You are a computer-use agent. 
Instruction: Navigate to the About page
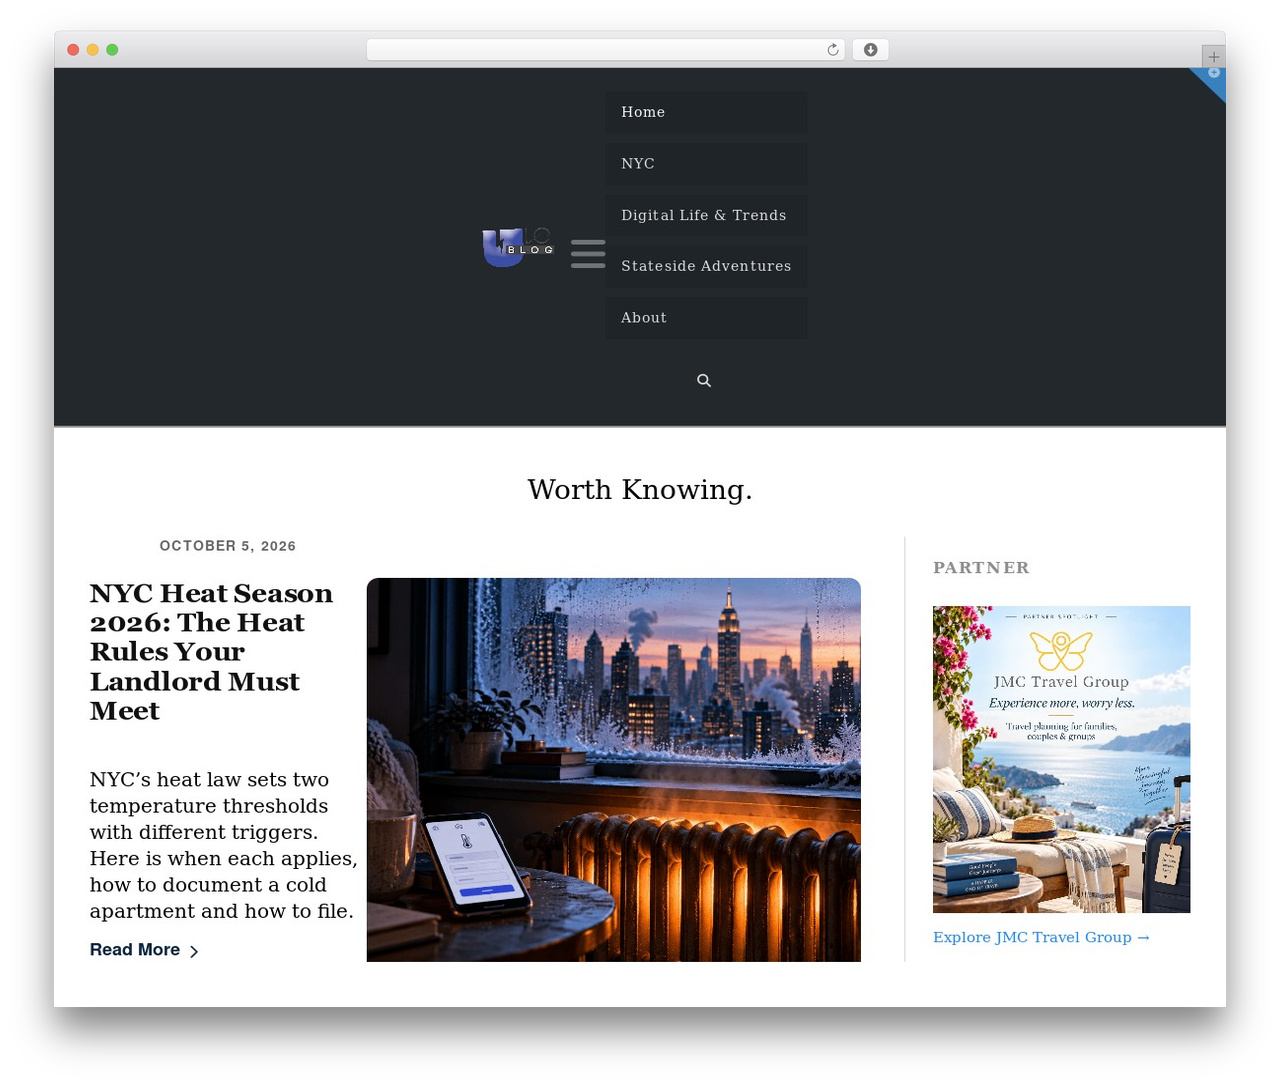click(706, 318)
